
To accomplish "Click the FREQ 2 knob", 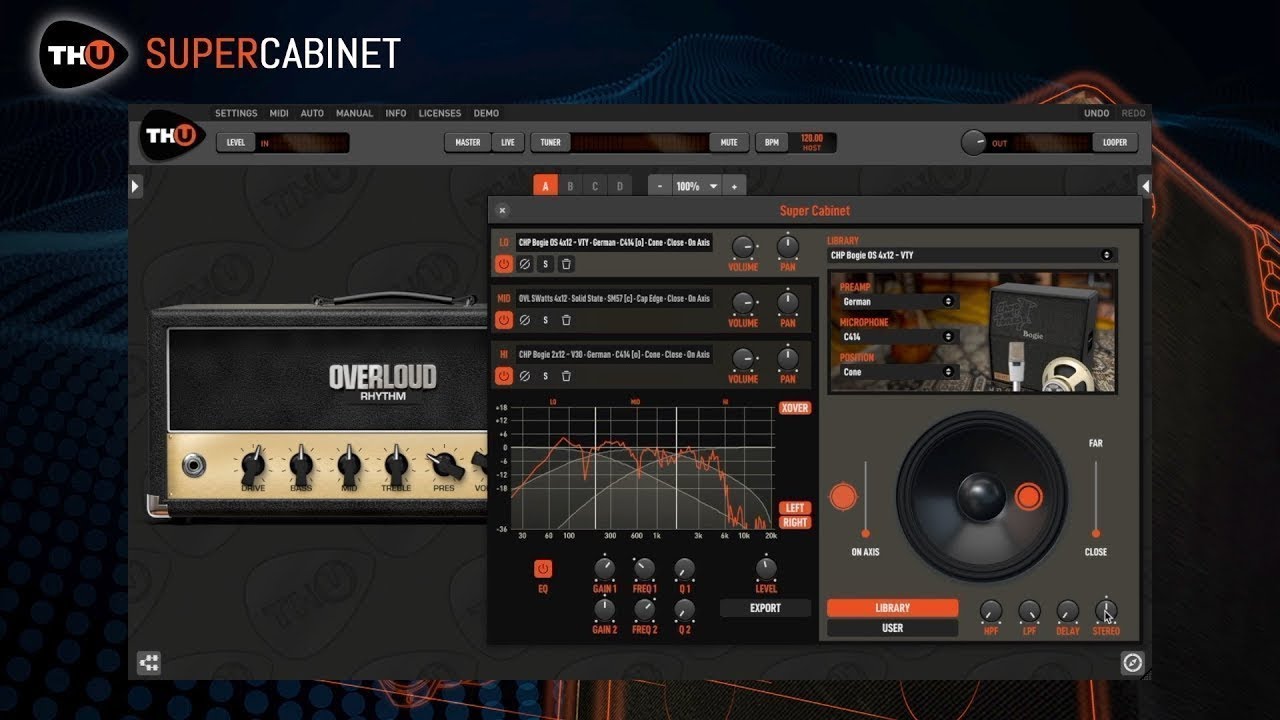I will click(x=644, y=609).
